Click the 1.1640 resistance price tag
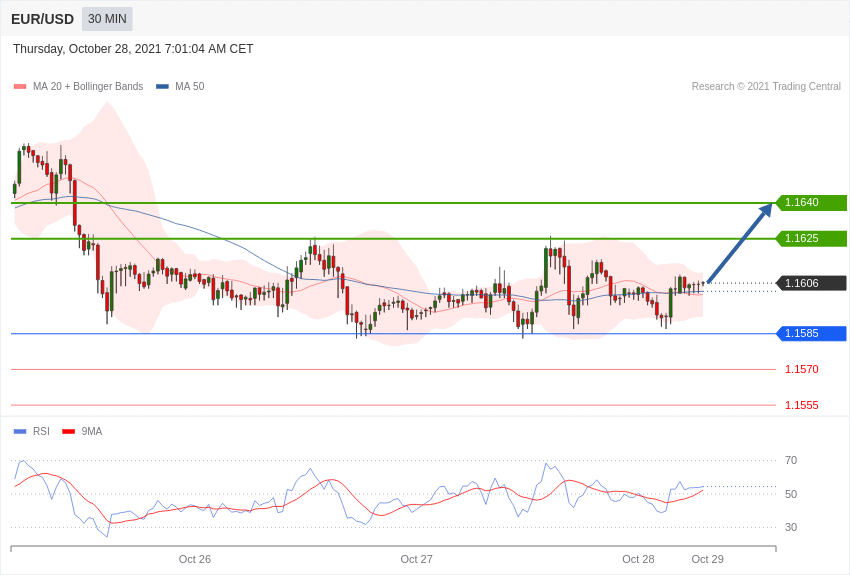Screen dimensions: 850x576 (x=812, y=203)
